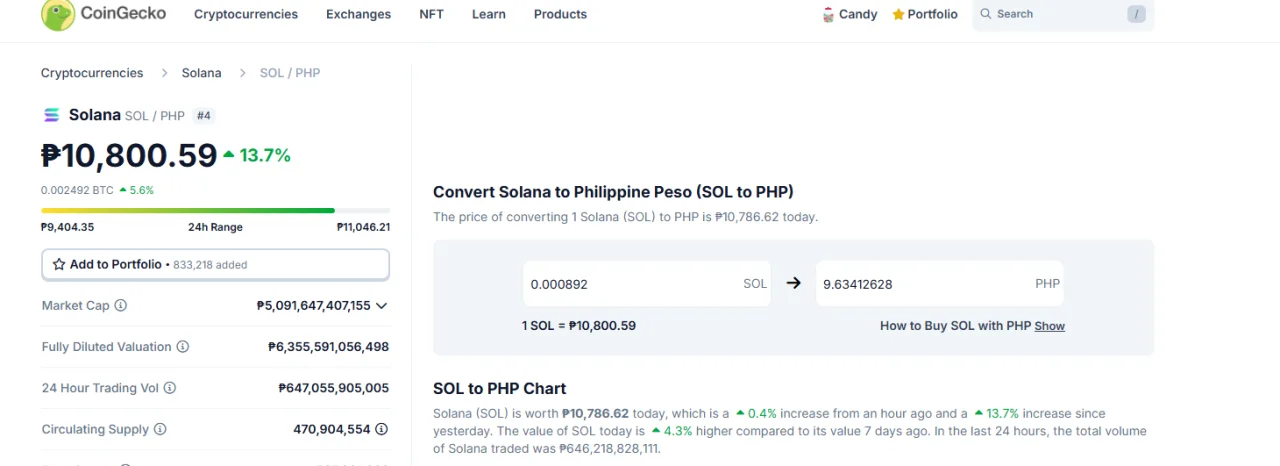Click the ₱9,404.35 range low
The height and width of the screenshot is (466, 1280).
tap(68, 227)
